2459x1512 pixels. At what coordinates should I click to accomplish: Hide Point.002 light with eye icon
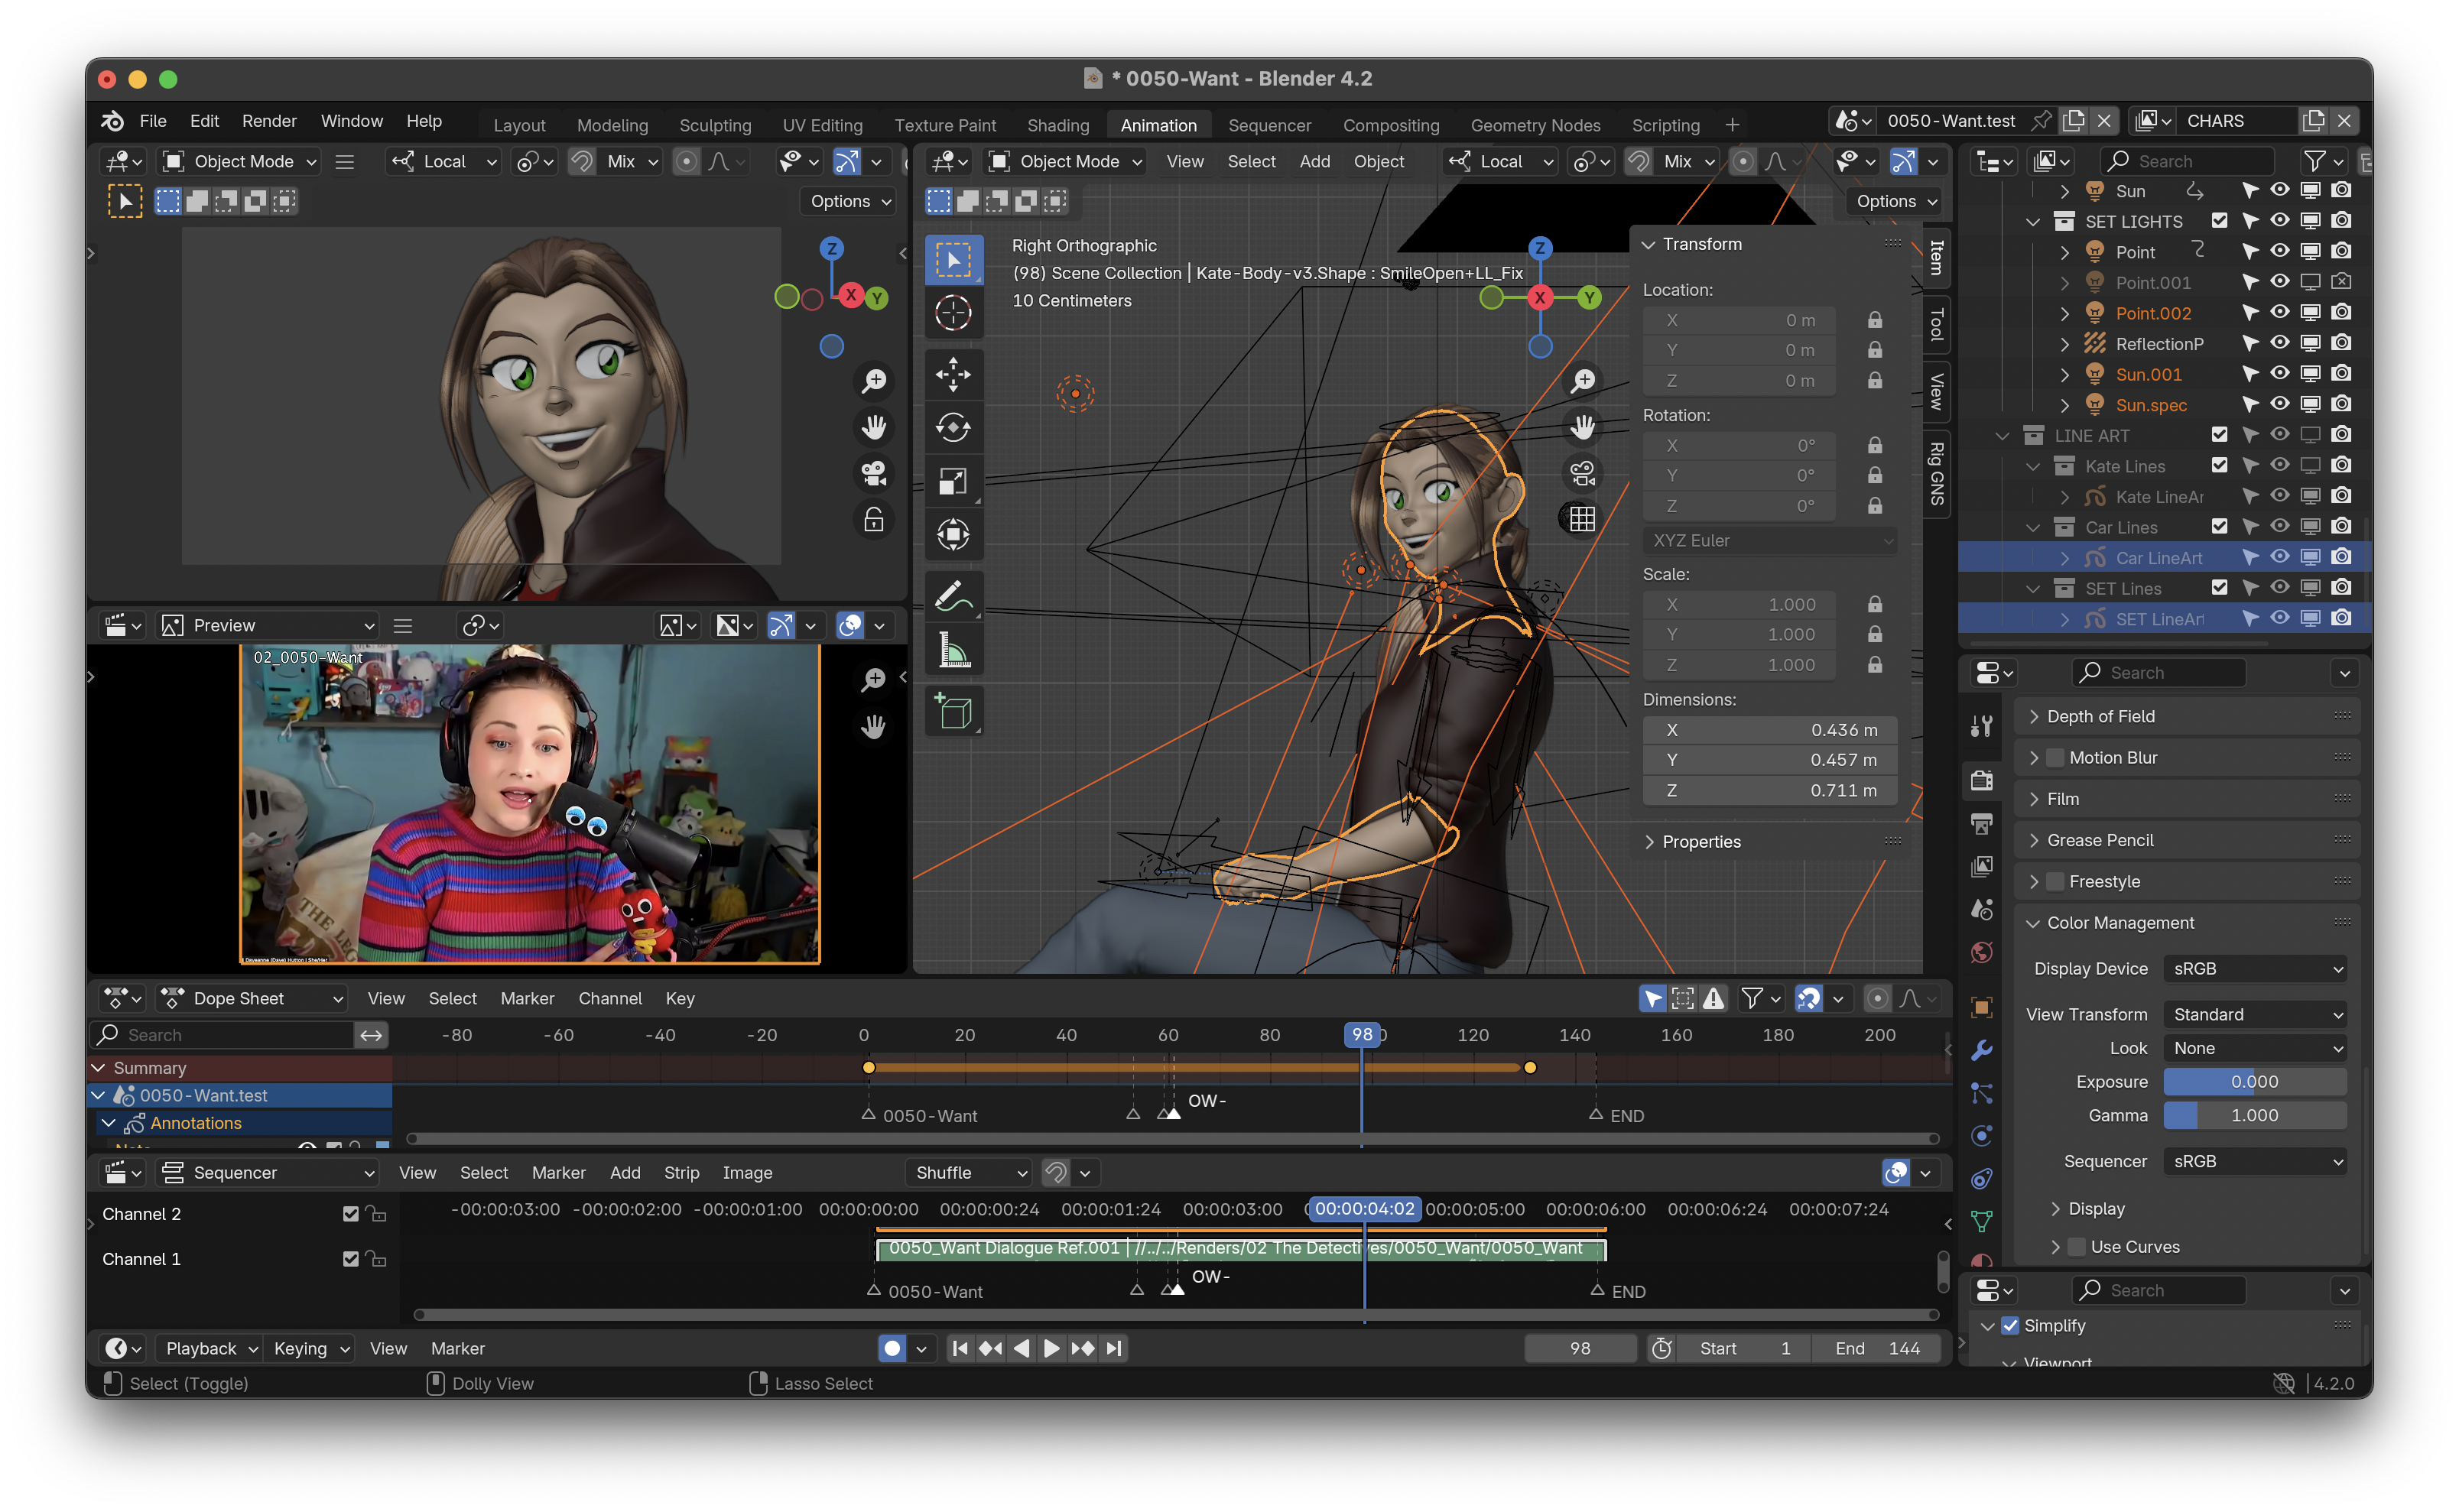(2279, 312)
